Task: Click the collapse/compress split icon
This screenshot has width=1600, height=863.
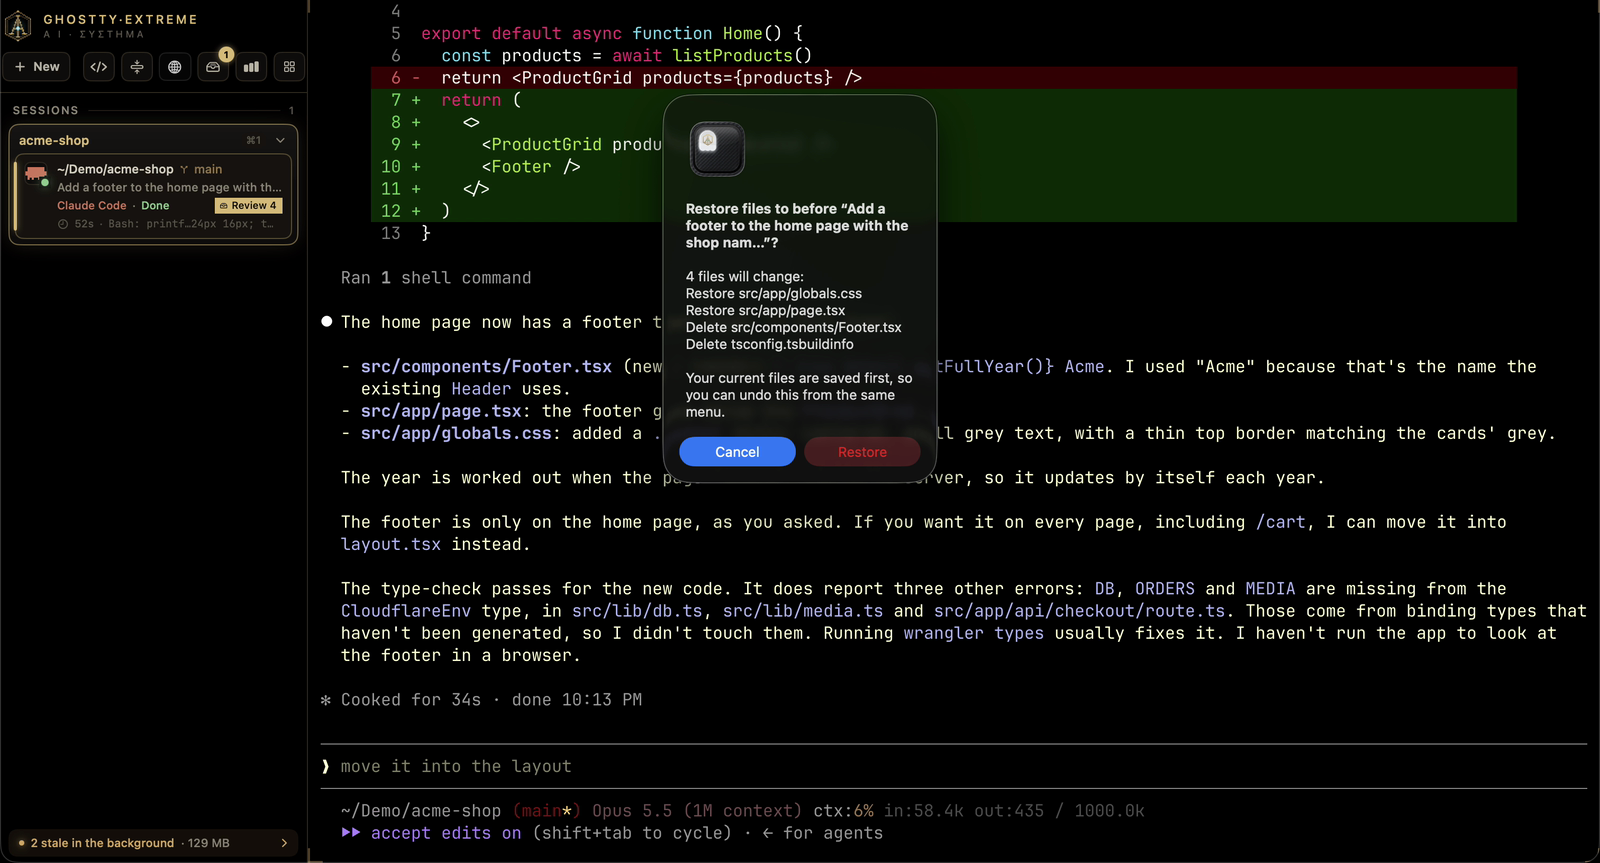Action: pos(137,67)
